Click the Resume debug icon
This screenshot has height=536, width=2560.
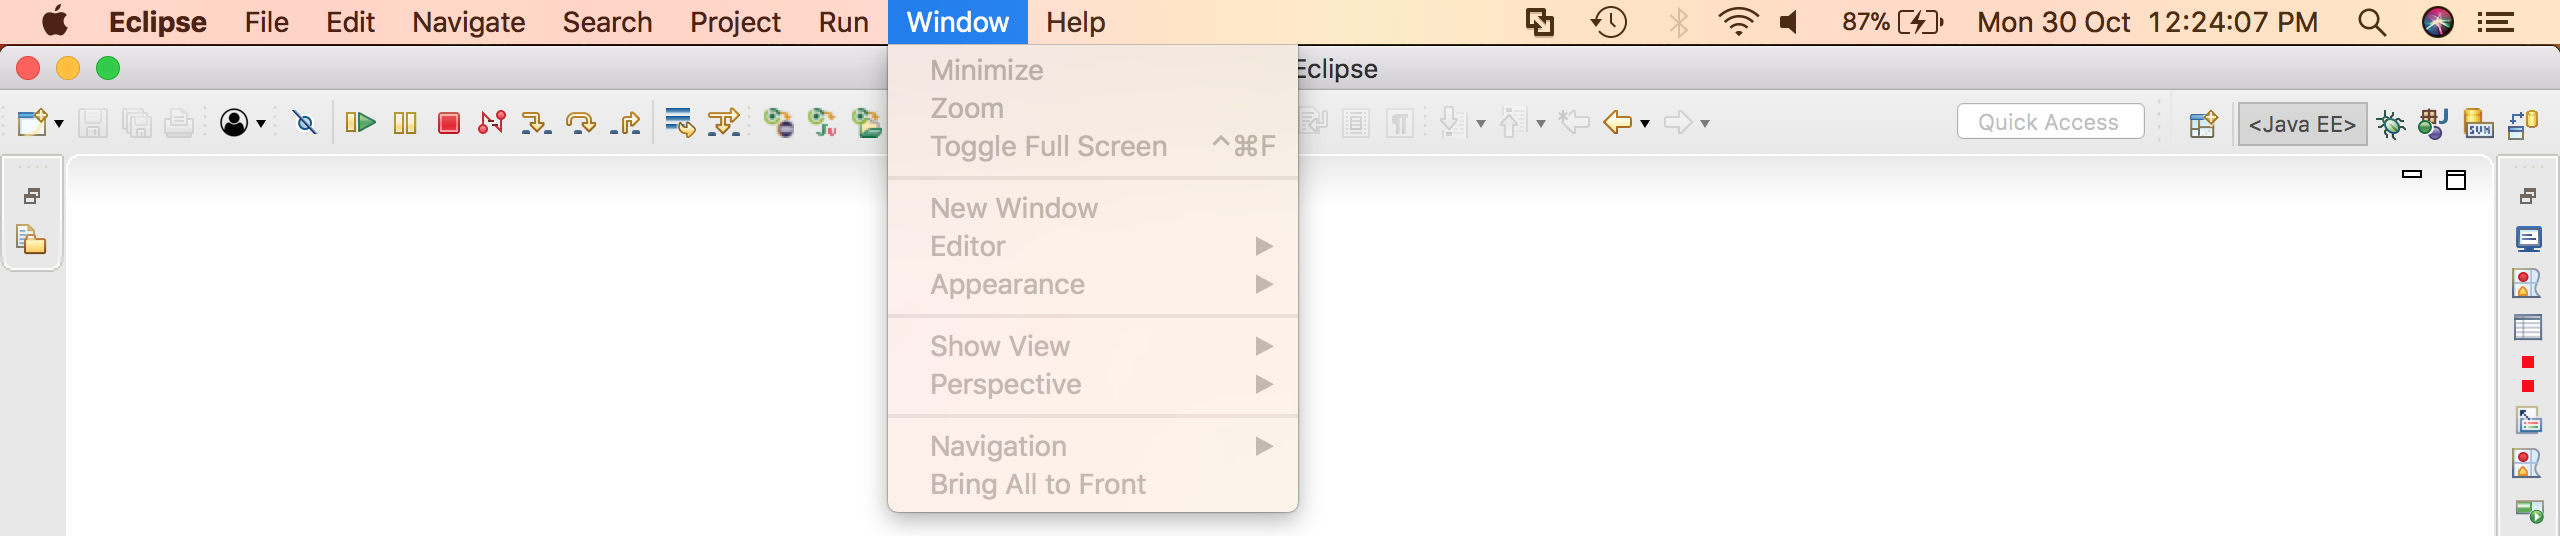[x=360, y=123]
